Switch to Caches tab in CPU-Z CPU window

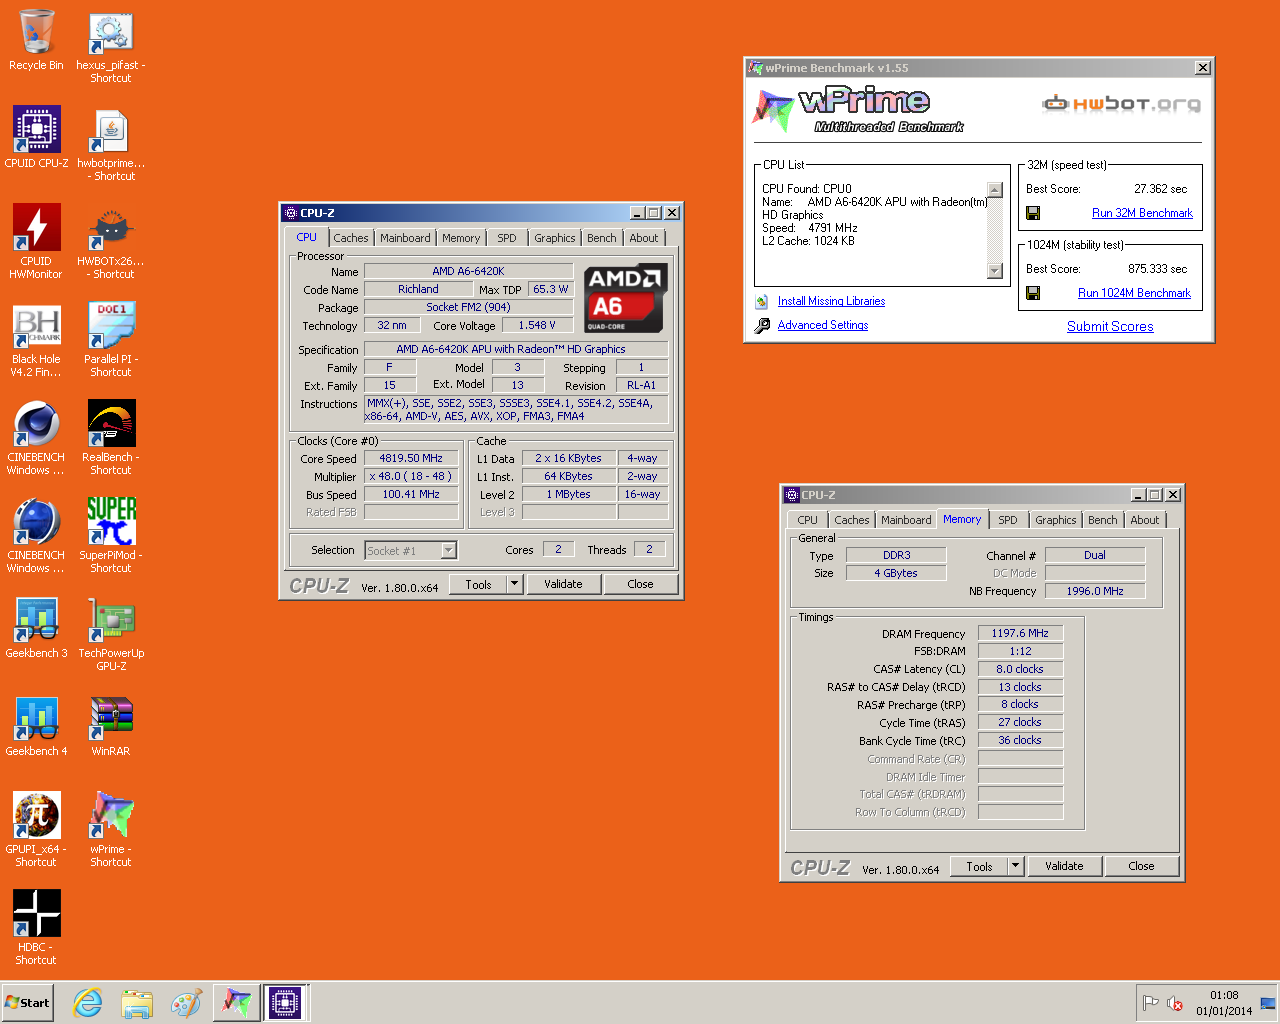351,238
